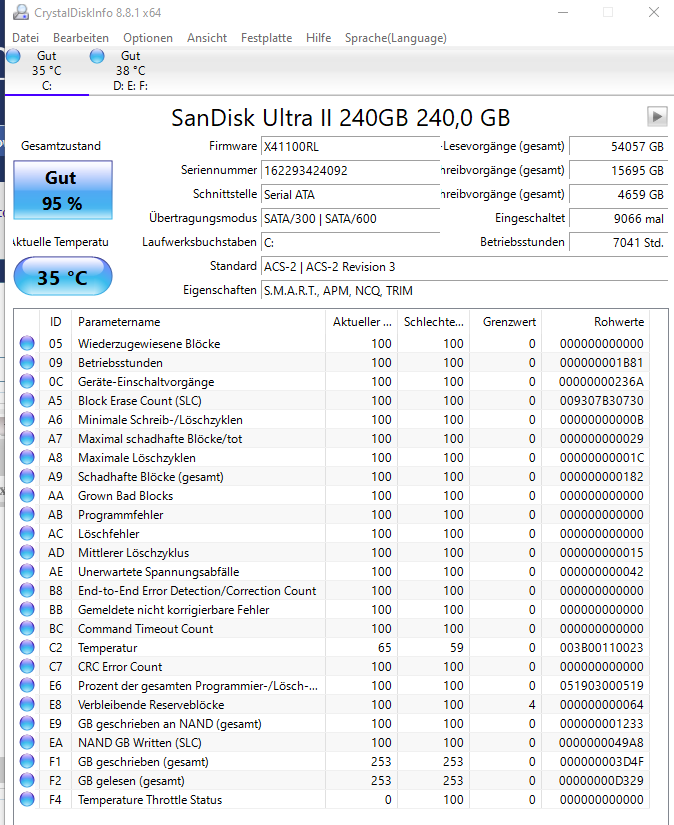The image size is (674, 825).
Task: Click the Standard field ACS-2 | ACS-2 Revision 3
Action: pyautogui.click(x=465, y=266)
